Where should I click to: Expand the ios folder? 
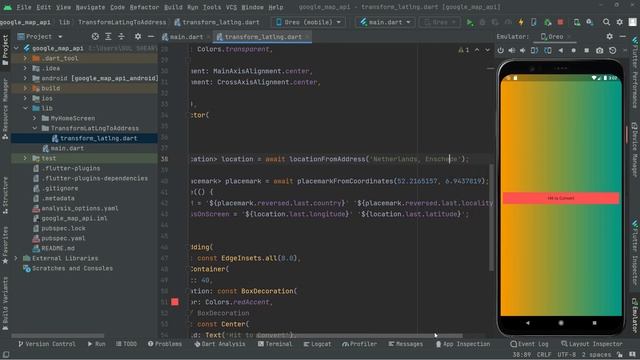[x=25, y=98]
